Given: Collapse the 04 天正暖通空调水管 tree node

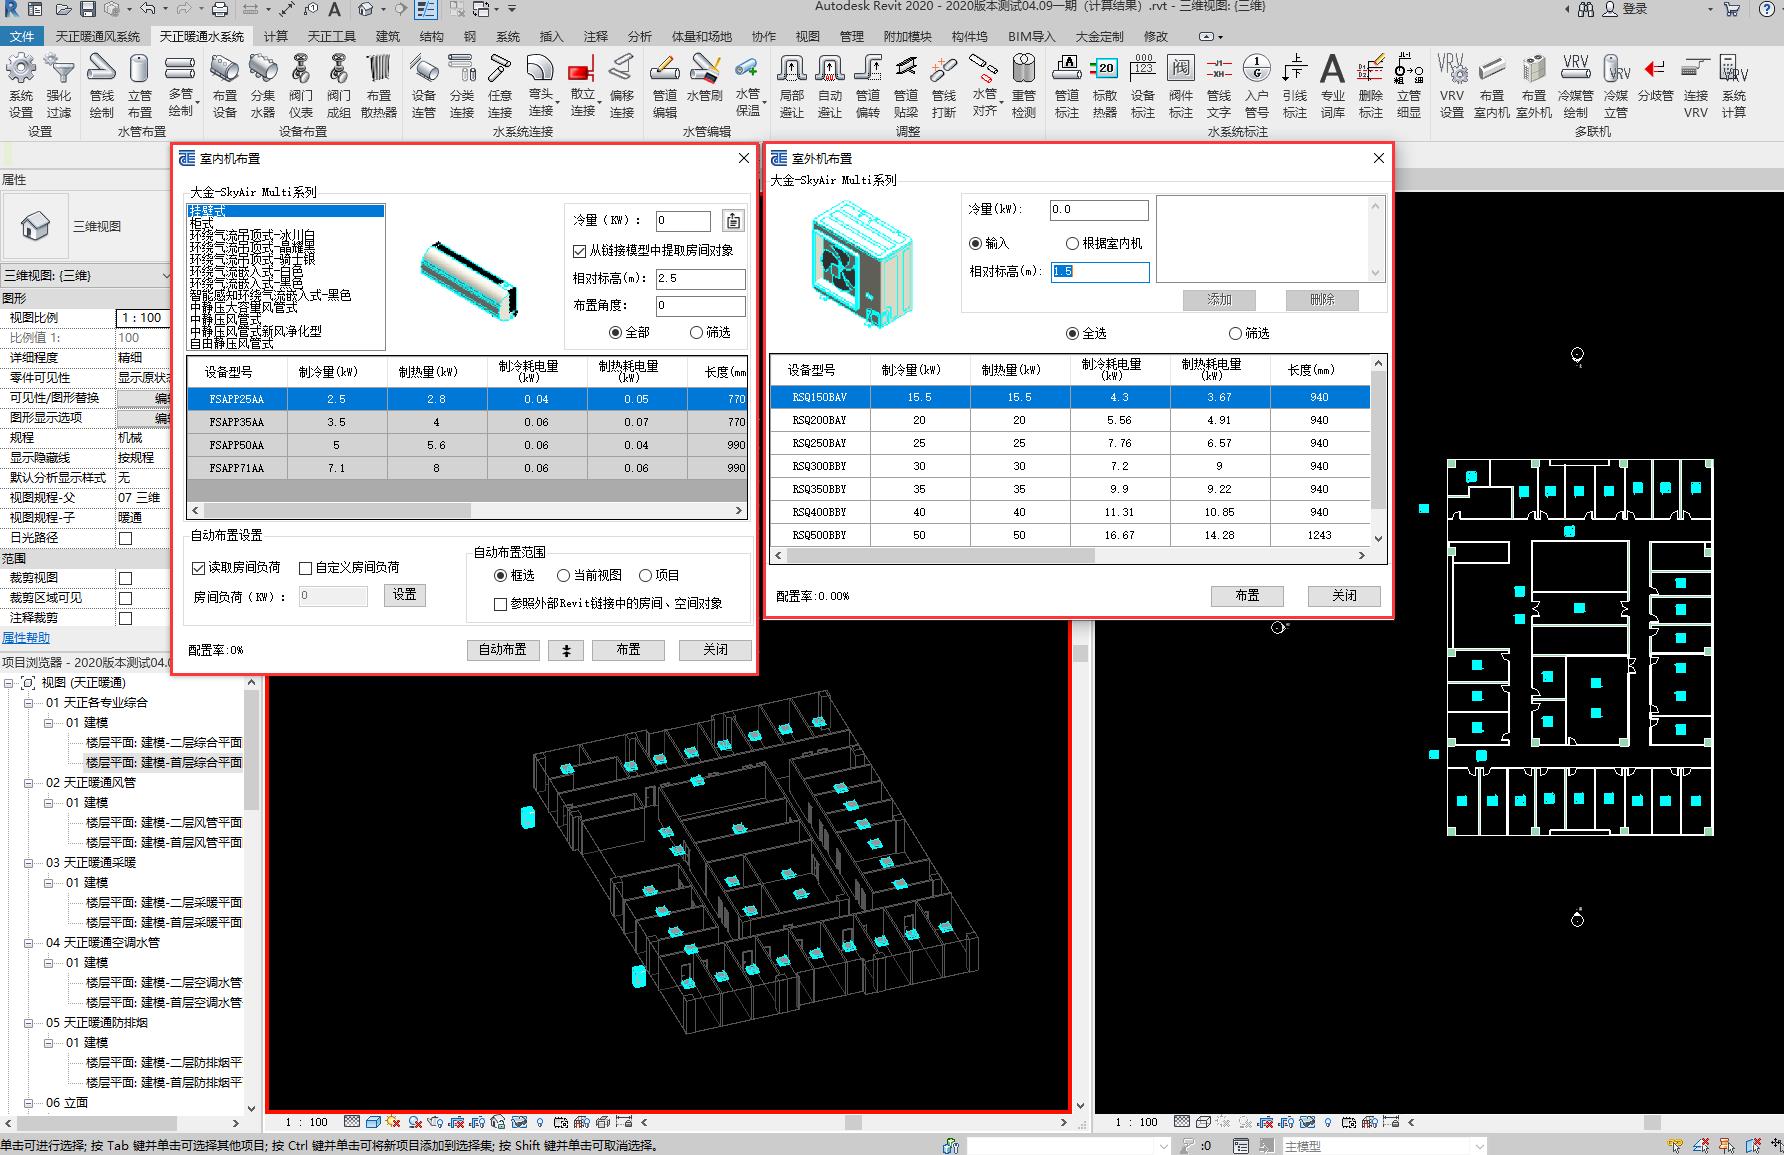Looking at the screenshot, I should point(30,943).
